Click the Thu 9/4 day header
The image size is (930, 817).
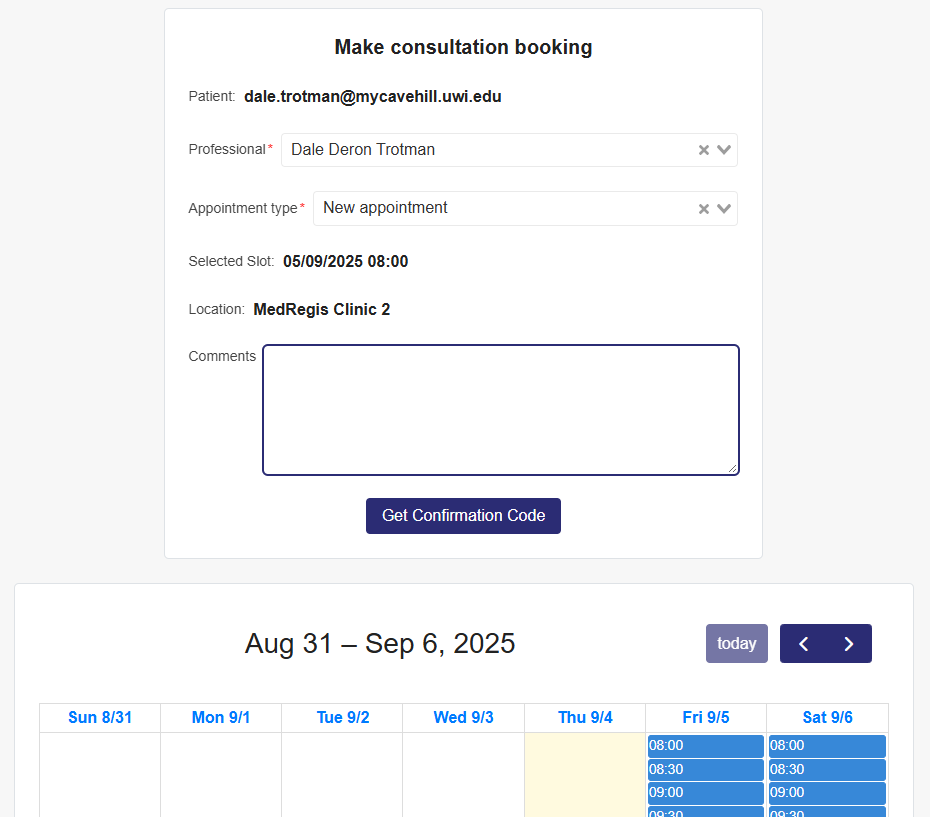(585, 718)
